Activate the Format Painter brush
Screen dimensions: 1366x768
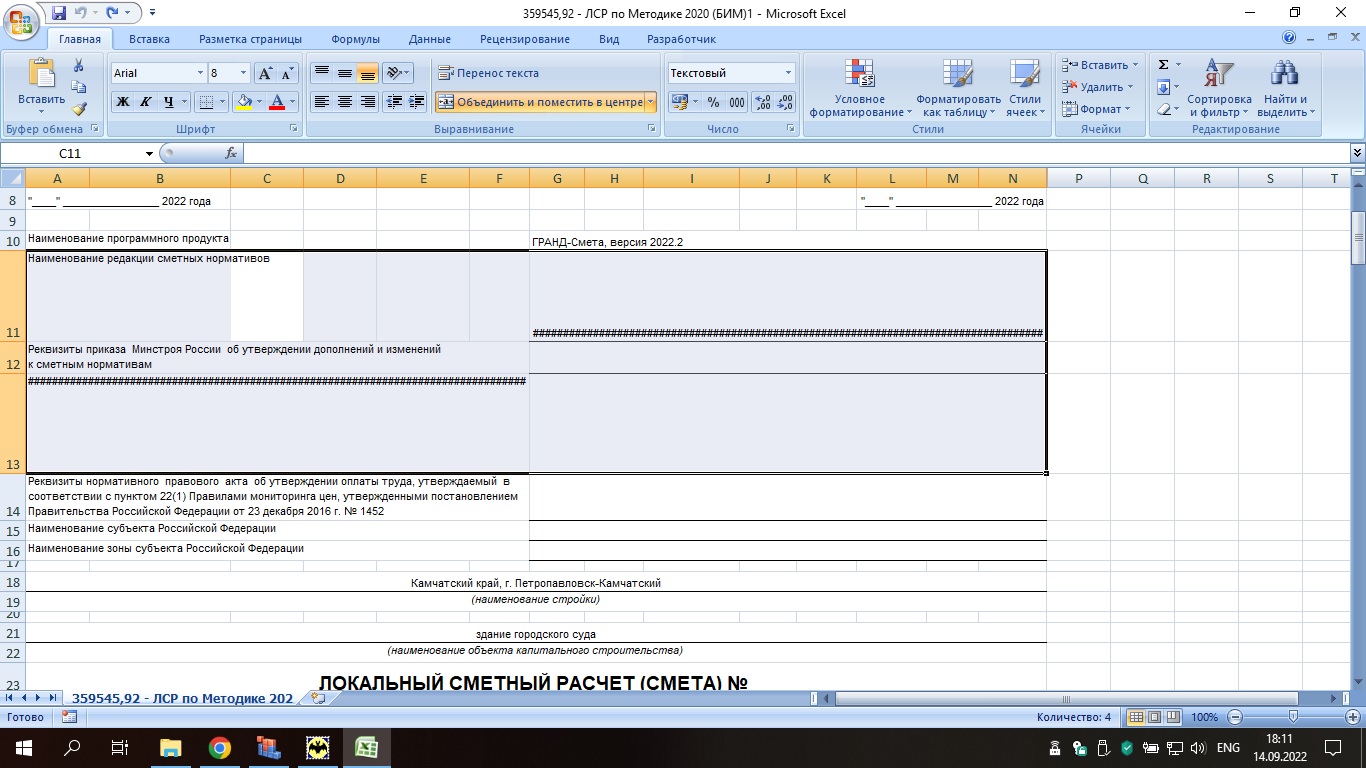pyautogui.click(x=79, y=109)
